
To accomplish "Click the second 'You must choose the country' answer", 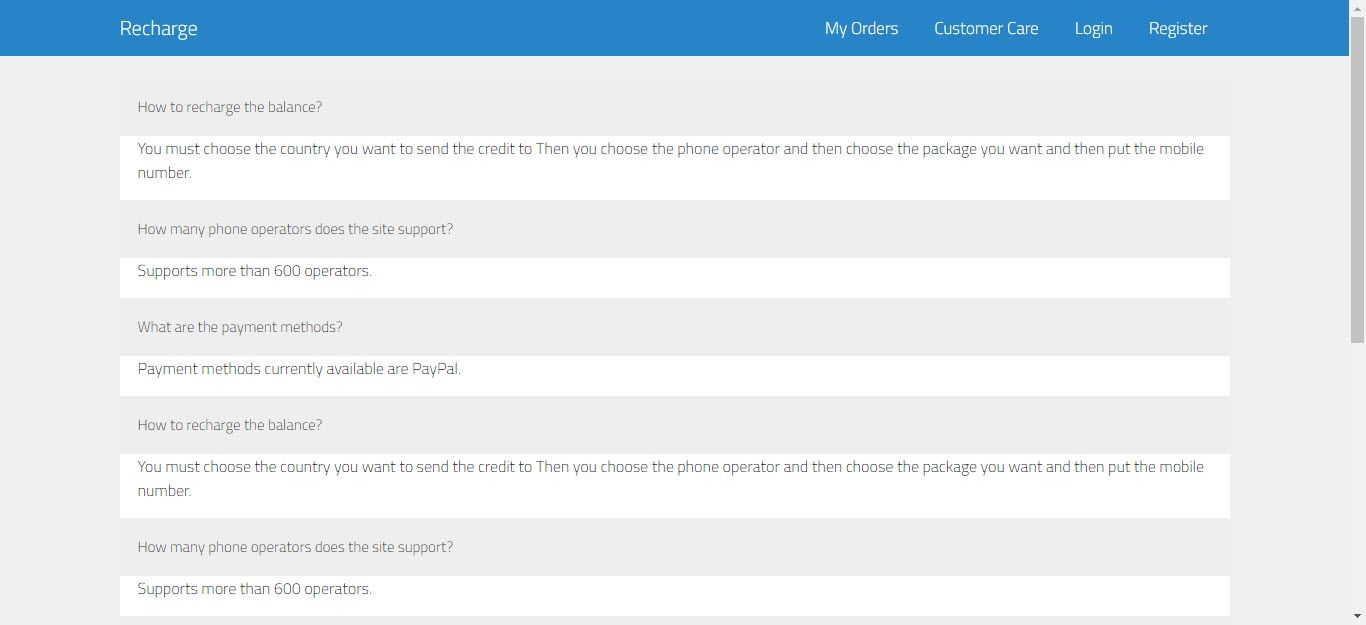I will [670, 478].
